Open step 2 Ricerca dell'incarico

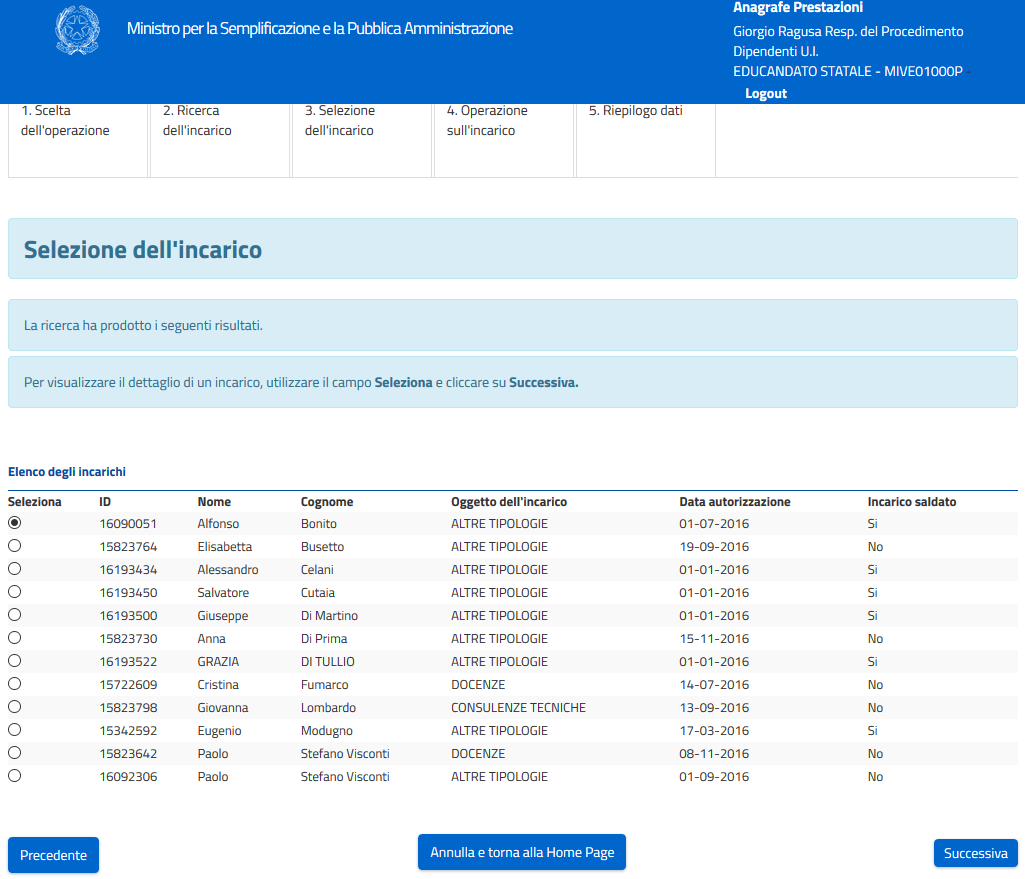197,121
